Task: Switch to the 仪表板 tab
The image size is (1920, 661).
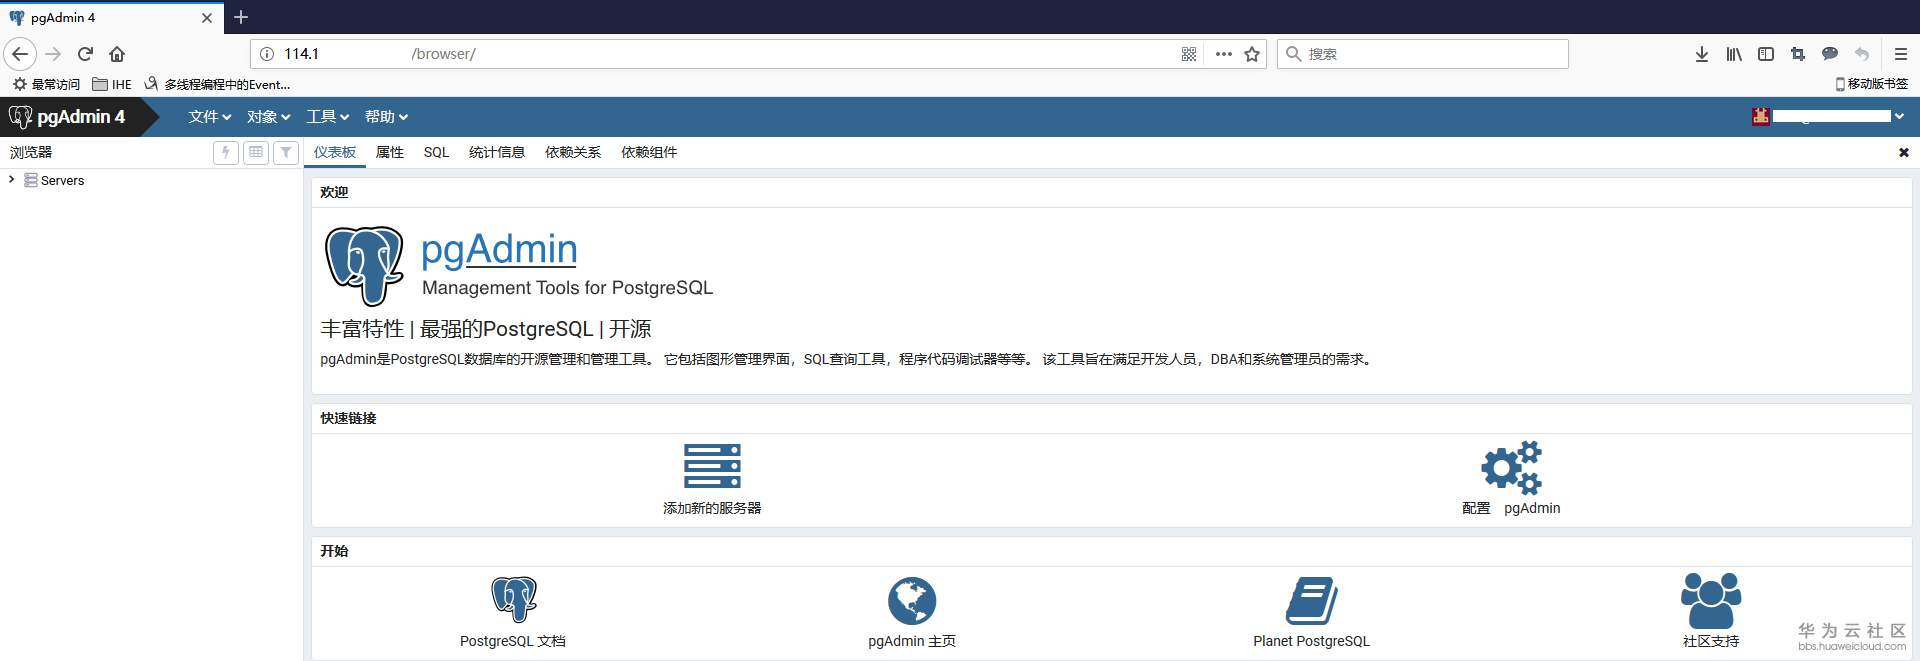Action: (335, 152)
